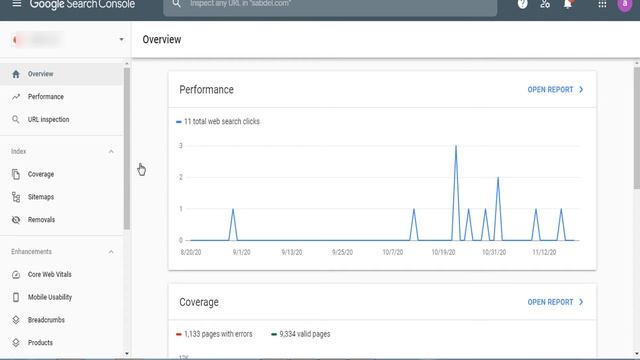Click the Sitemaps tree icon
Image resolution: width=640 pixels, height=360 pixels.
click(x=16, y=197)
